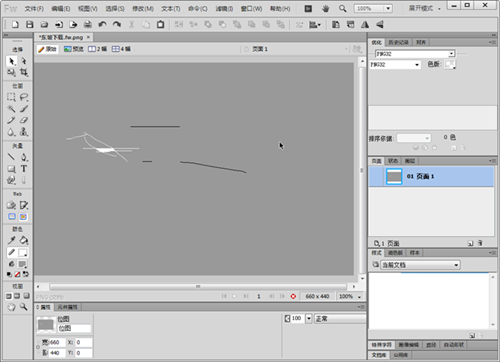
Task: Select the Brush tool
Action: [x=24, y=109]
